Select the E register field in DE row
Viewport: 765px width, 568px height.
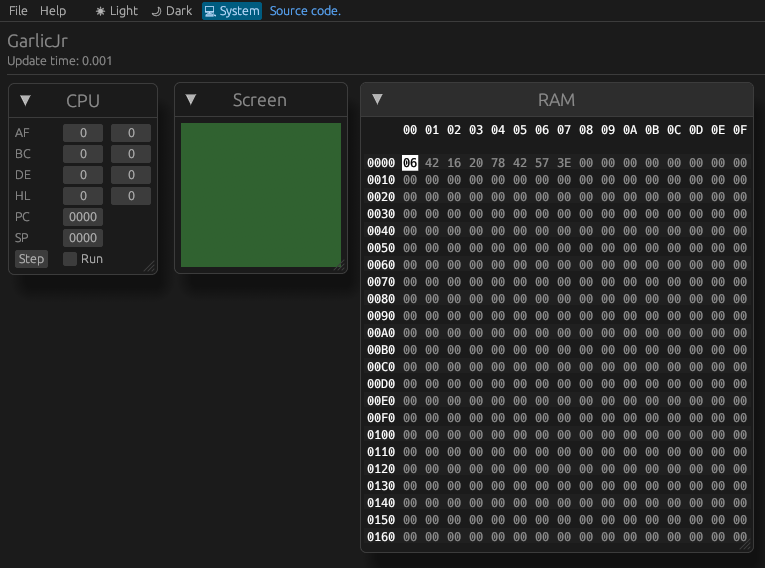point(131,175)
